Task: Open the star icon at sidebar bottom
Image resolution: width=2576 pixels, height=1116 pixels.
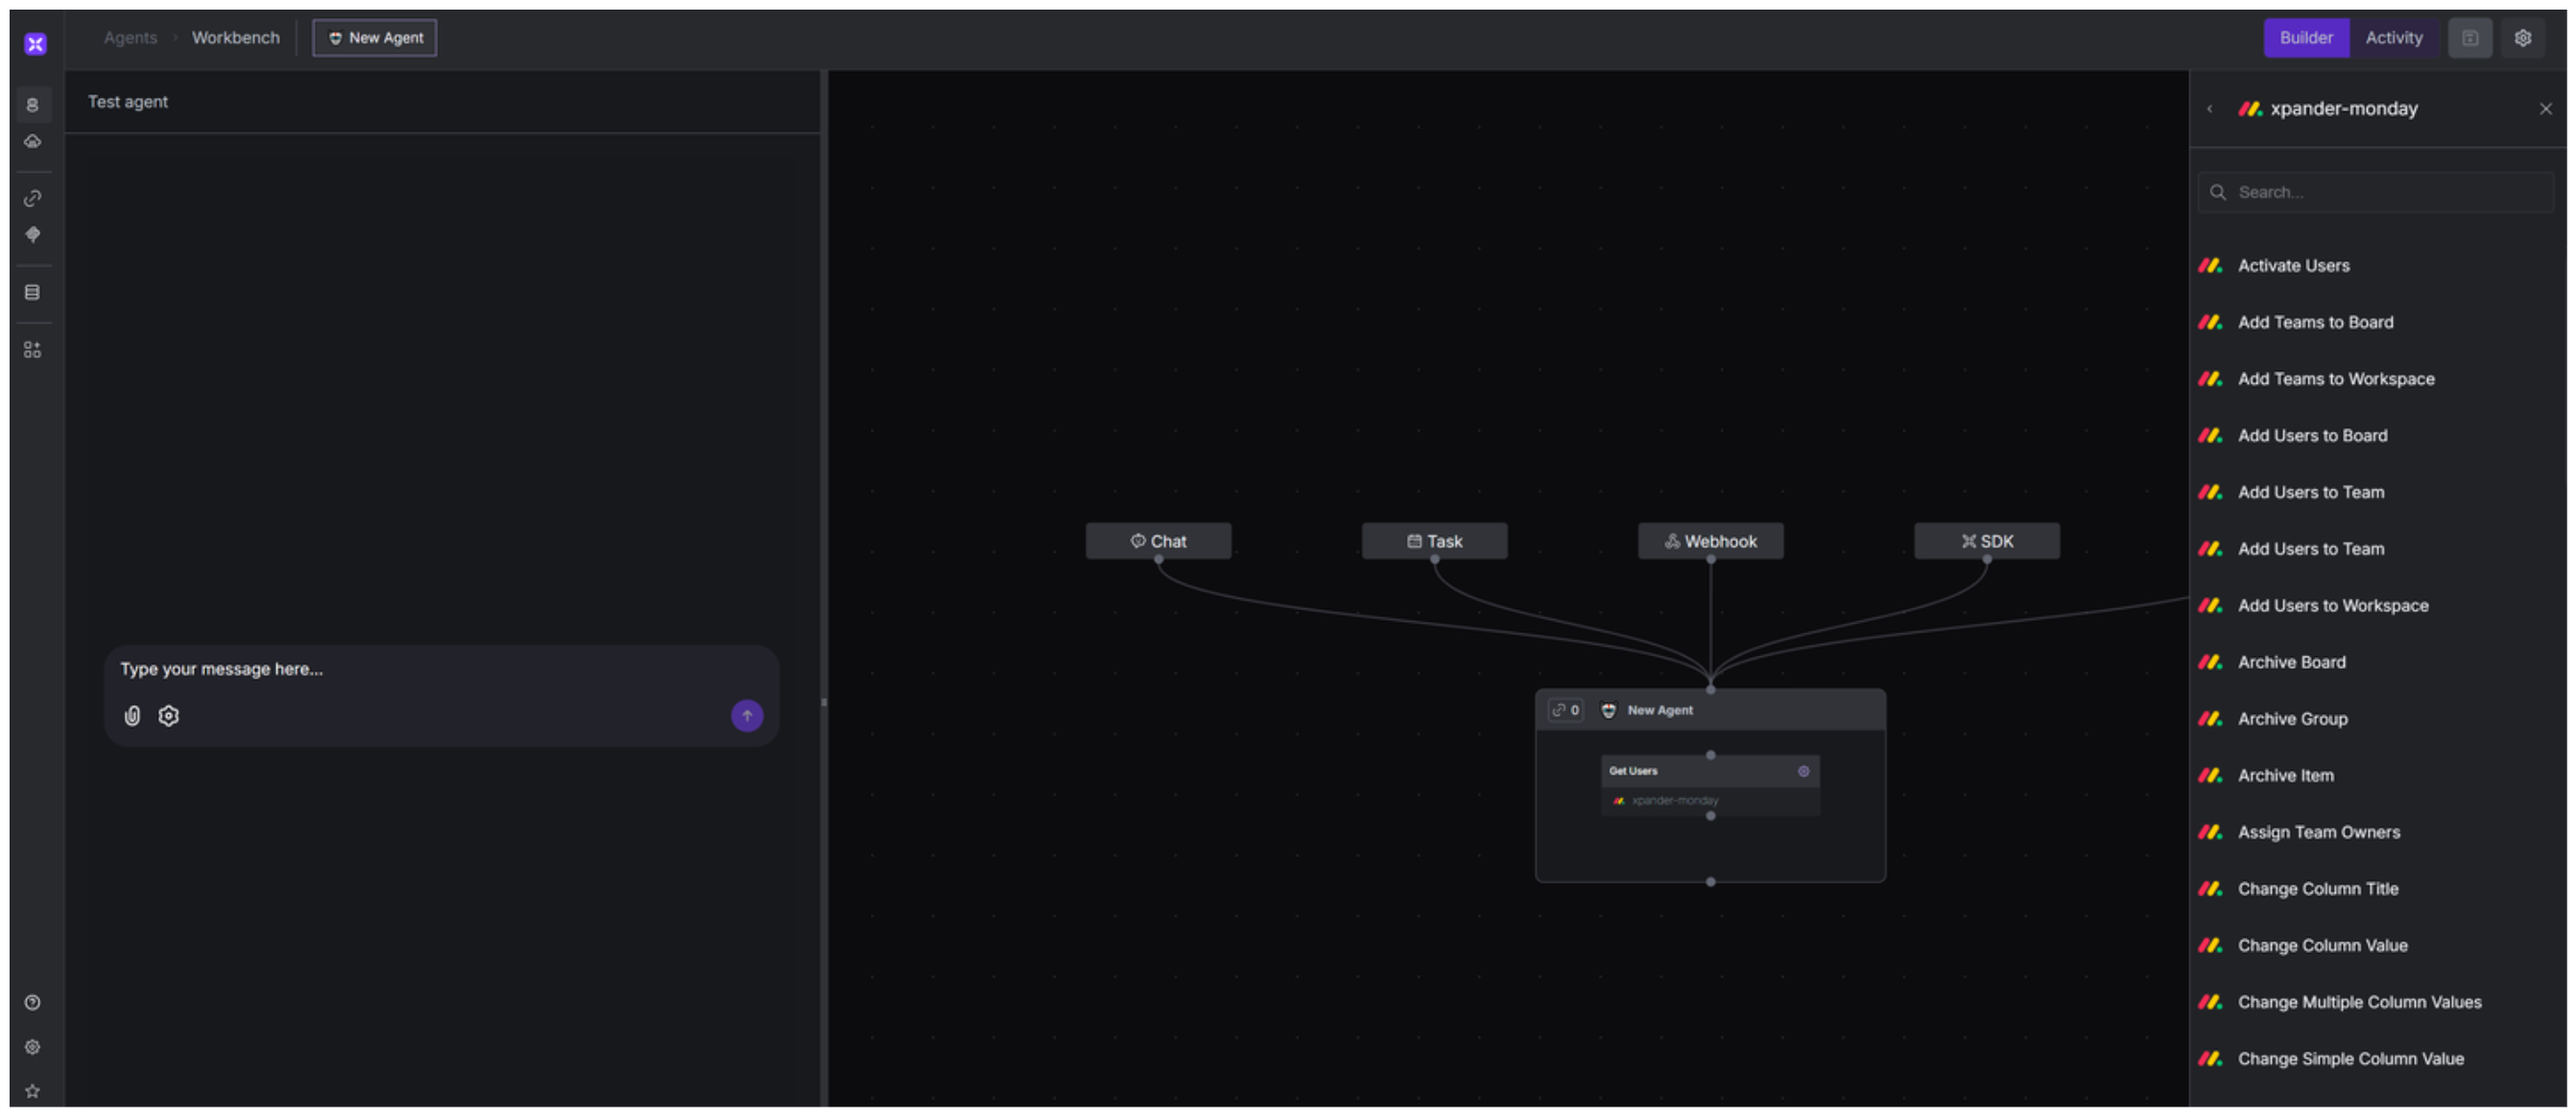Action: [32, 1091]
